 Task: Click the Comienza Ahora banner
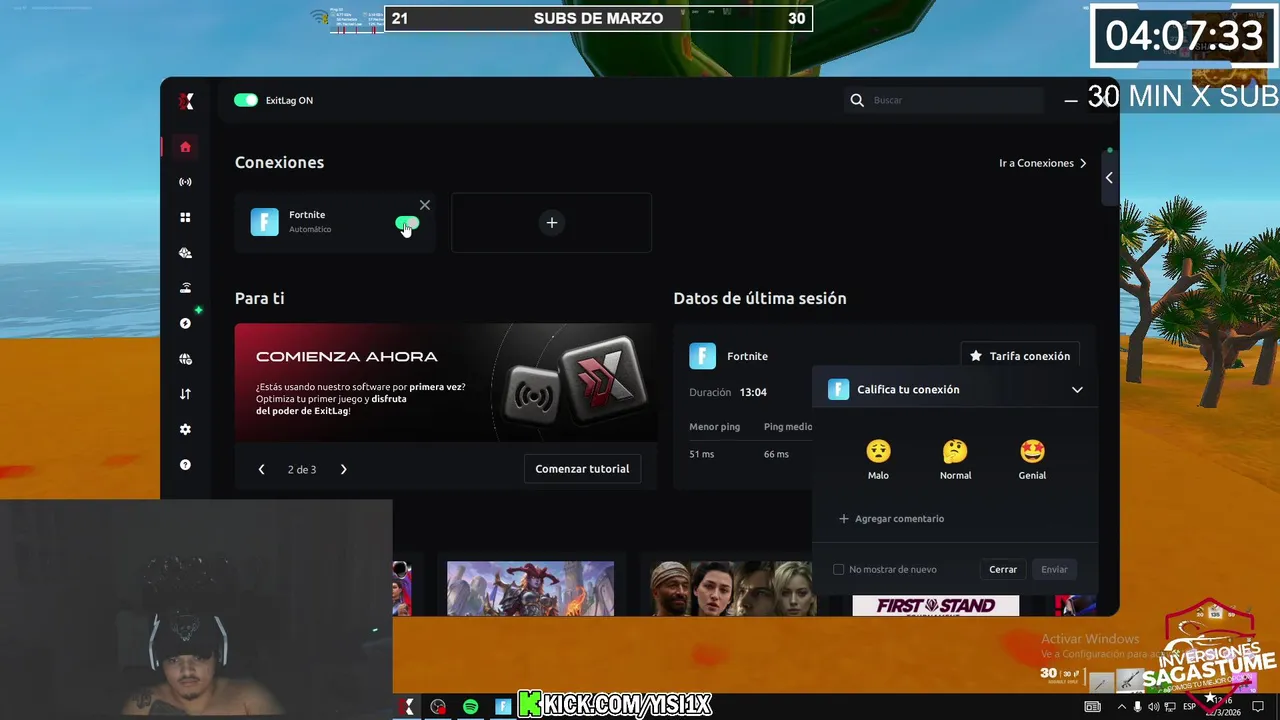coord(446,382)
